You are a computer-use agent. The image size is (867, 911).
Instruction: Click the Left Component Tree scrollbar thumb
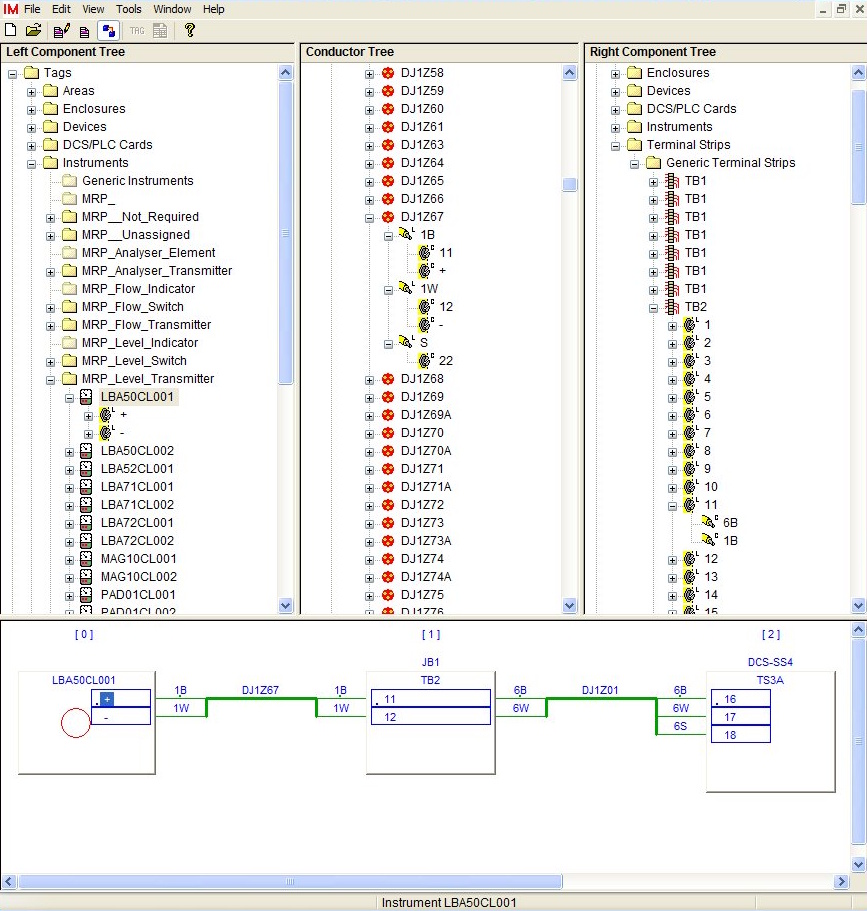tap(285, 233)
